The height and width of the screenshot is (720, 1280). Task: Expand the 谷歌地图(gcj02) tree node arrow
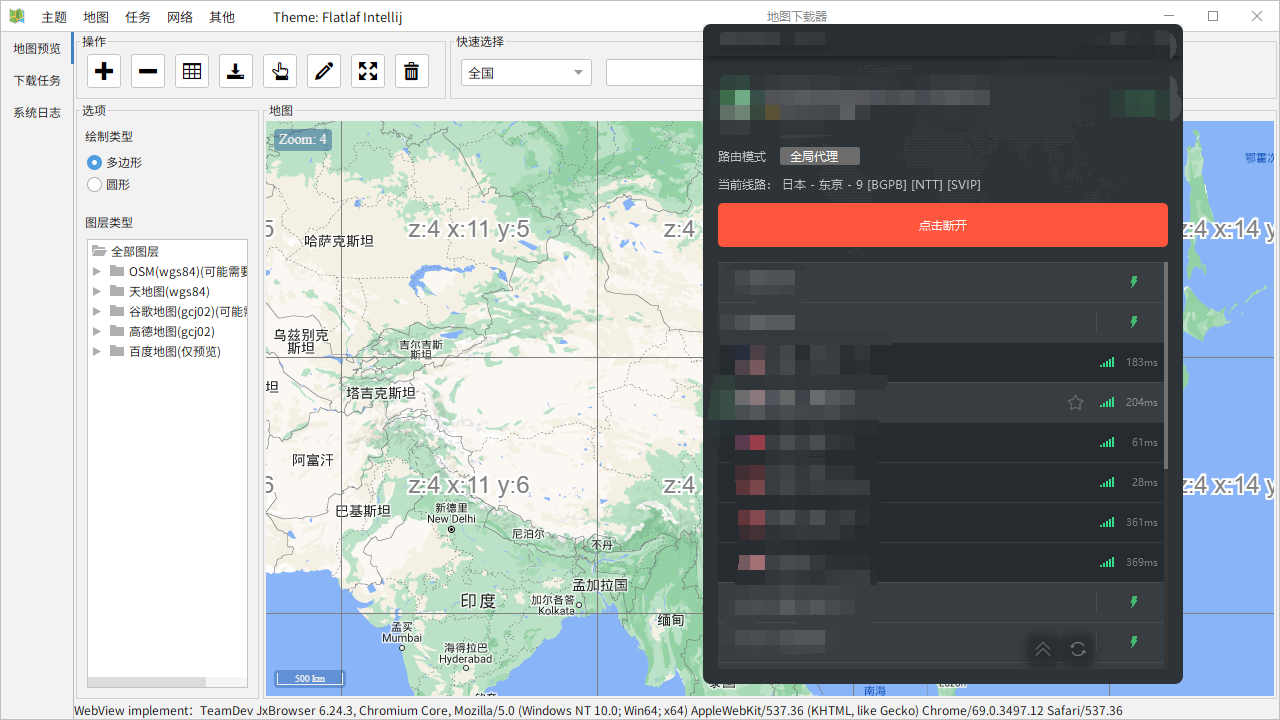(x=97, y=311)
